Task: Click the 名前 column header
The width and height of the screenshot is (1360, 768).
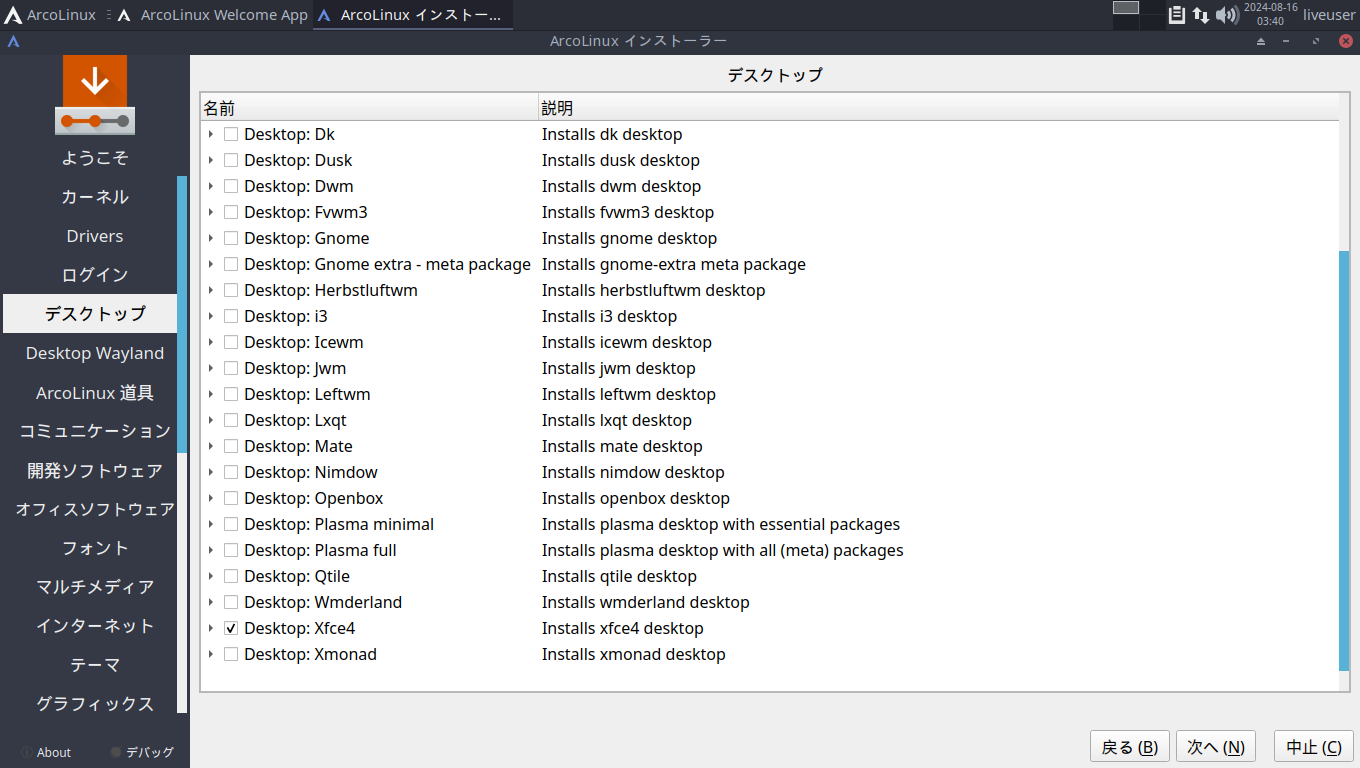Action: click(368, 108)
